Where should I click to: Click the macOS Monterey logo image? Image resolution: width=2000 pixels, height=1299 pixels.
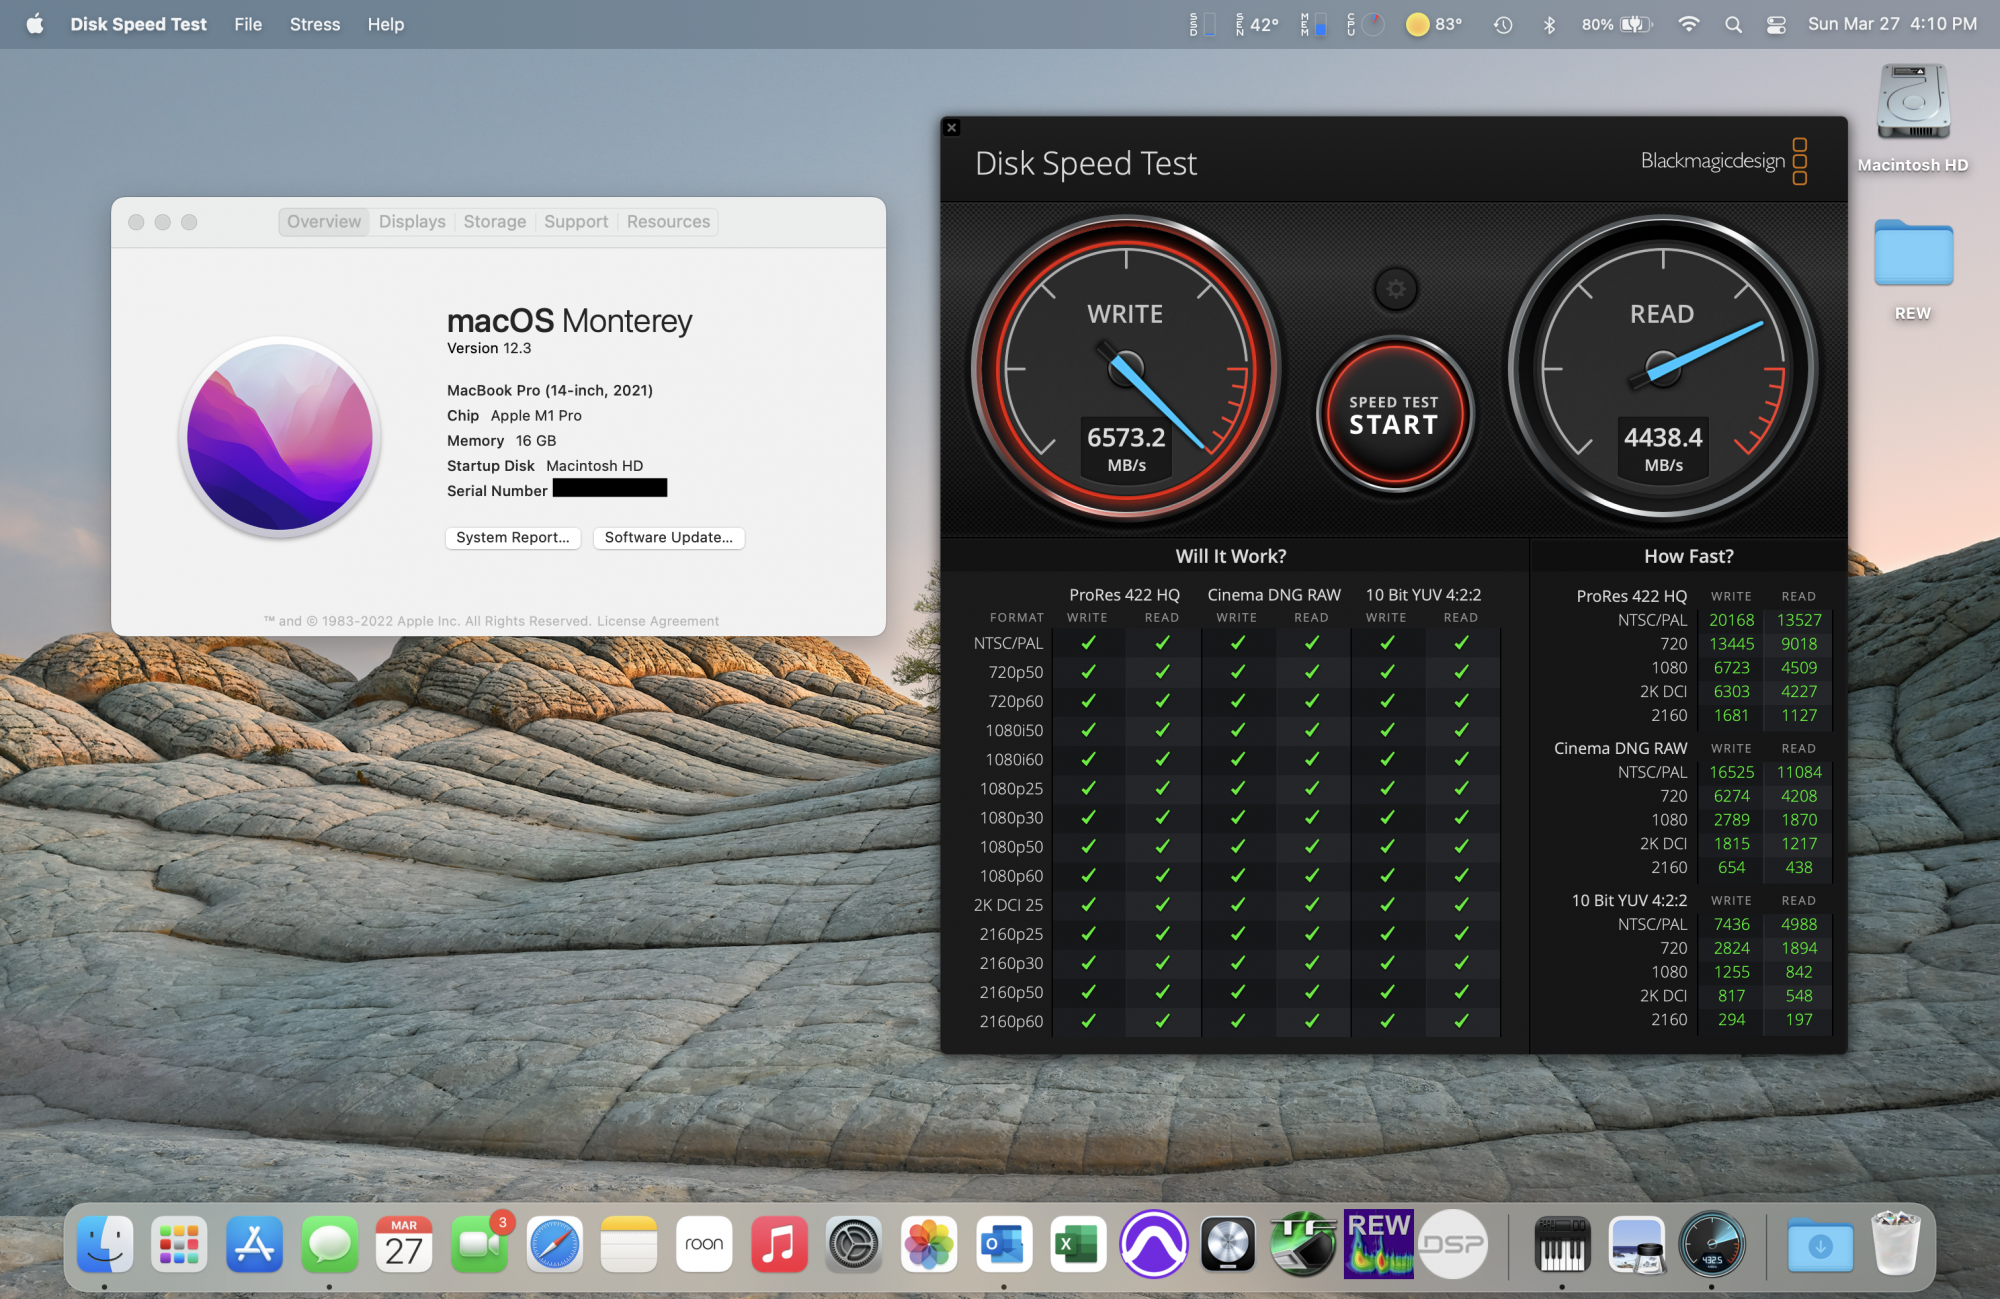(280, 437)
